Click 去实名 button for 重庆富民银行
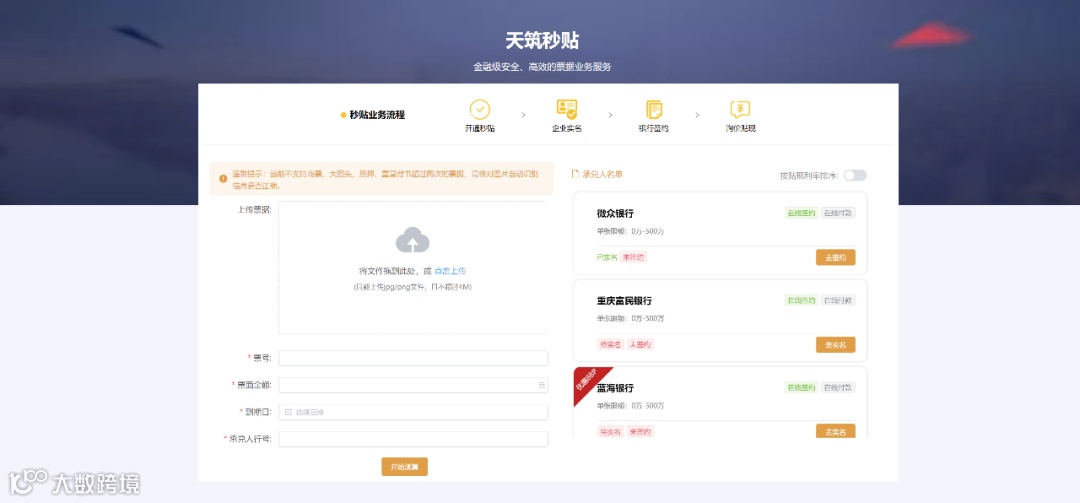1080x503 pixels. tap(835, 345)
